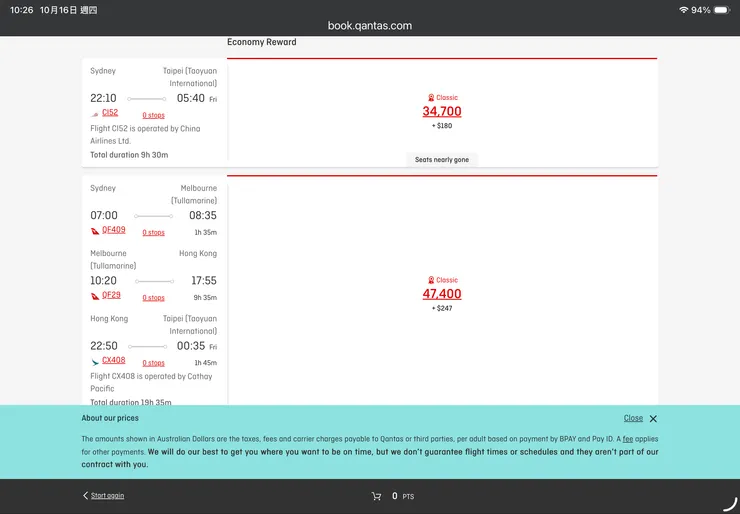Viewport: 740px width, 514px height.
Task: Go back with Start again link
Action: tap(107, 496)
